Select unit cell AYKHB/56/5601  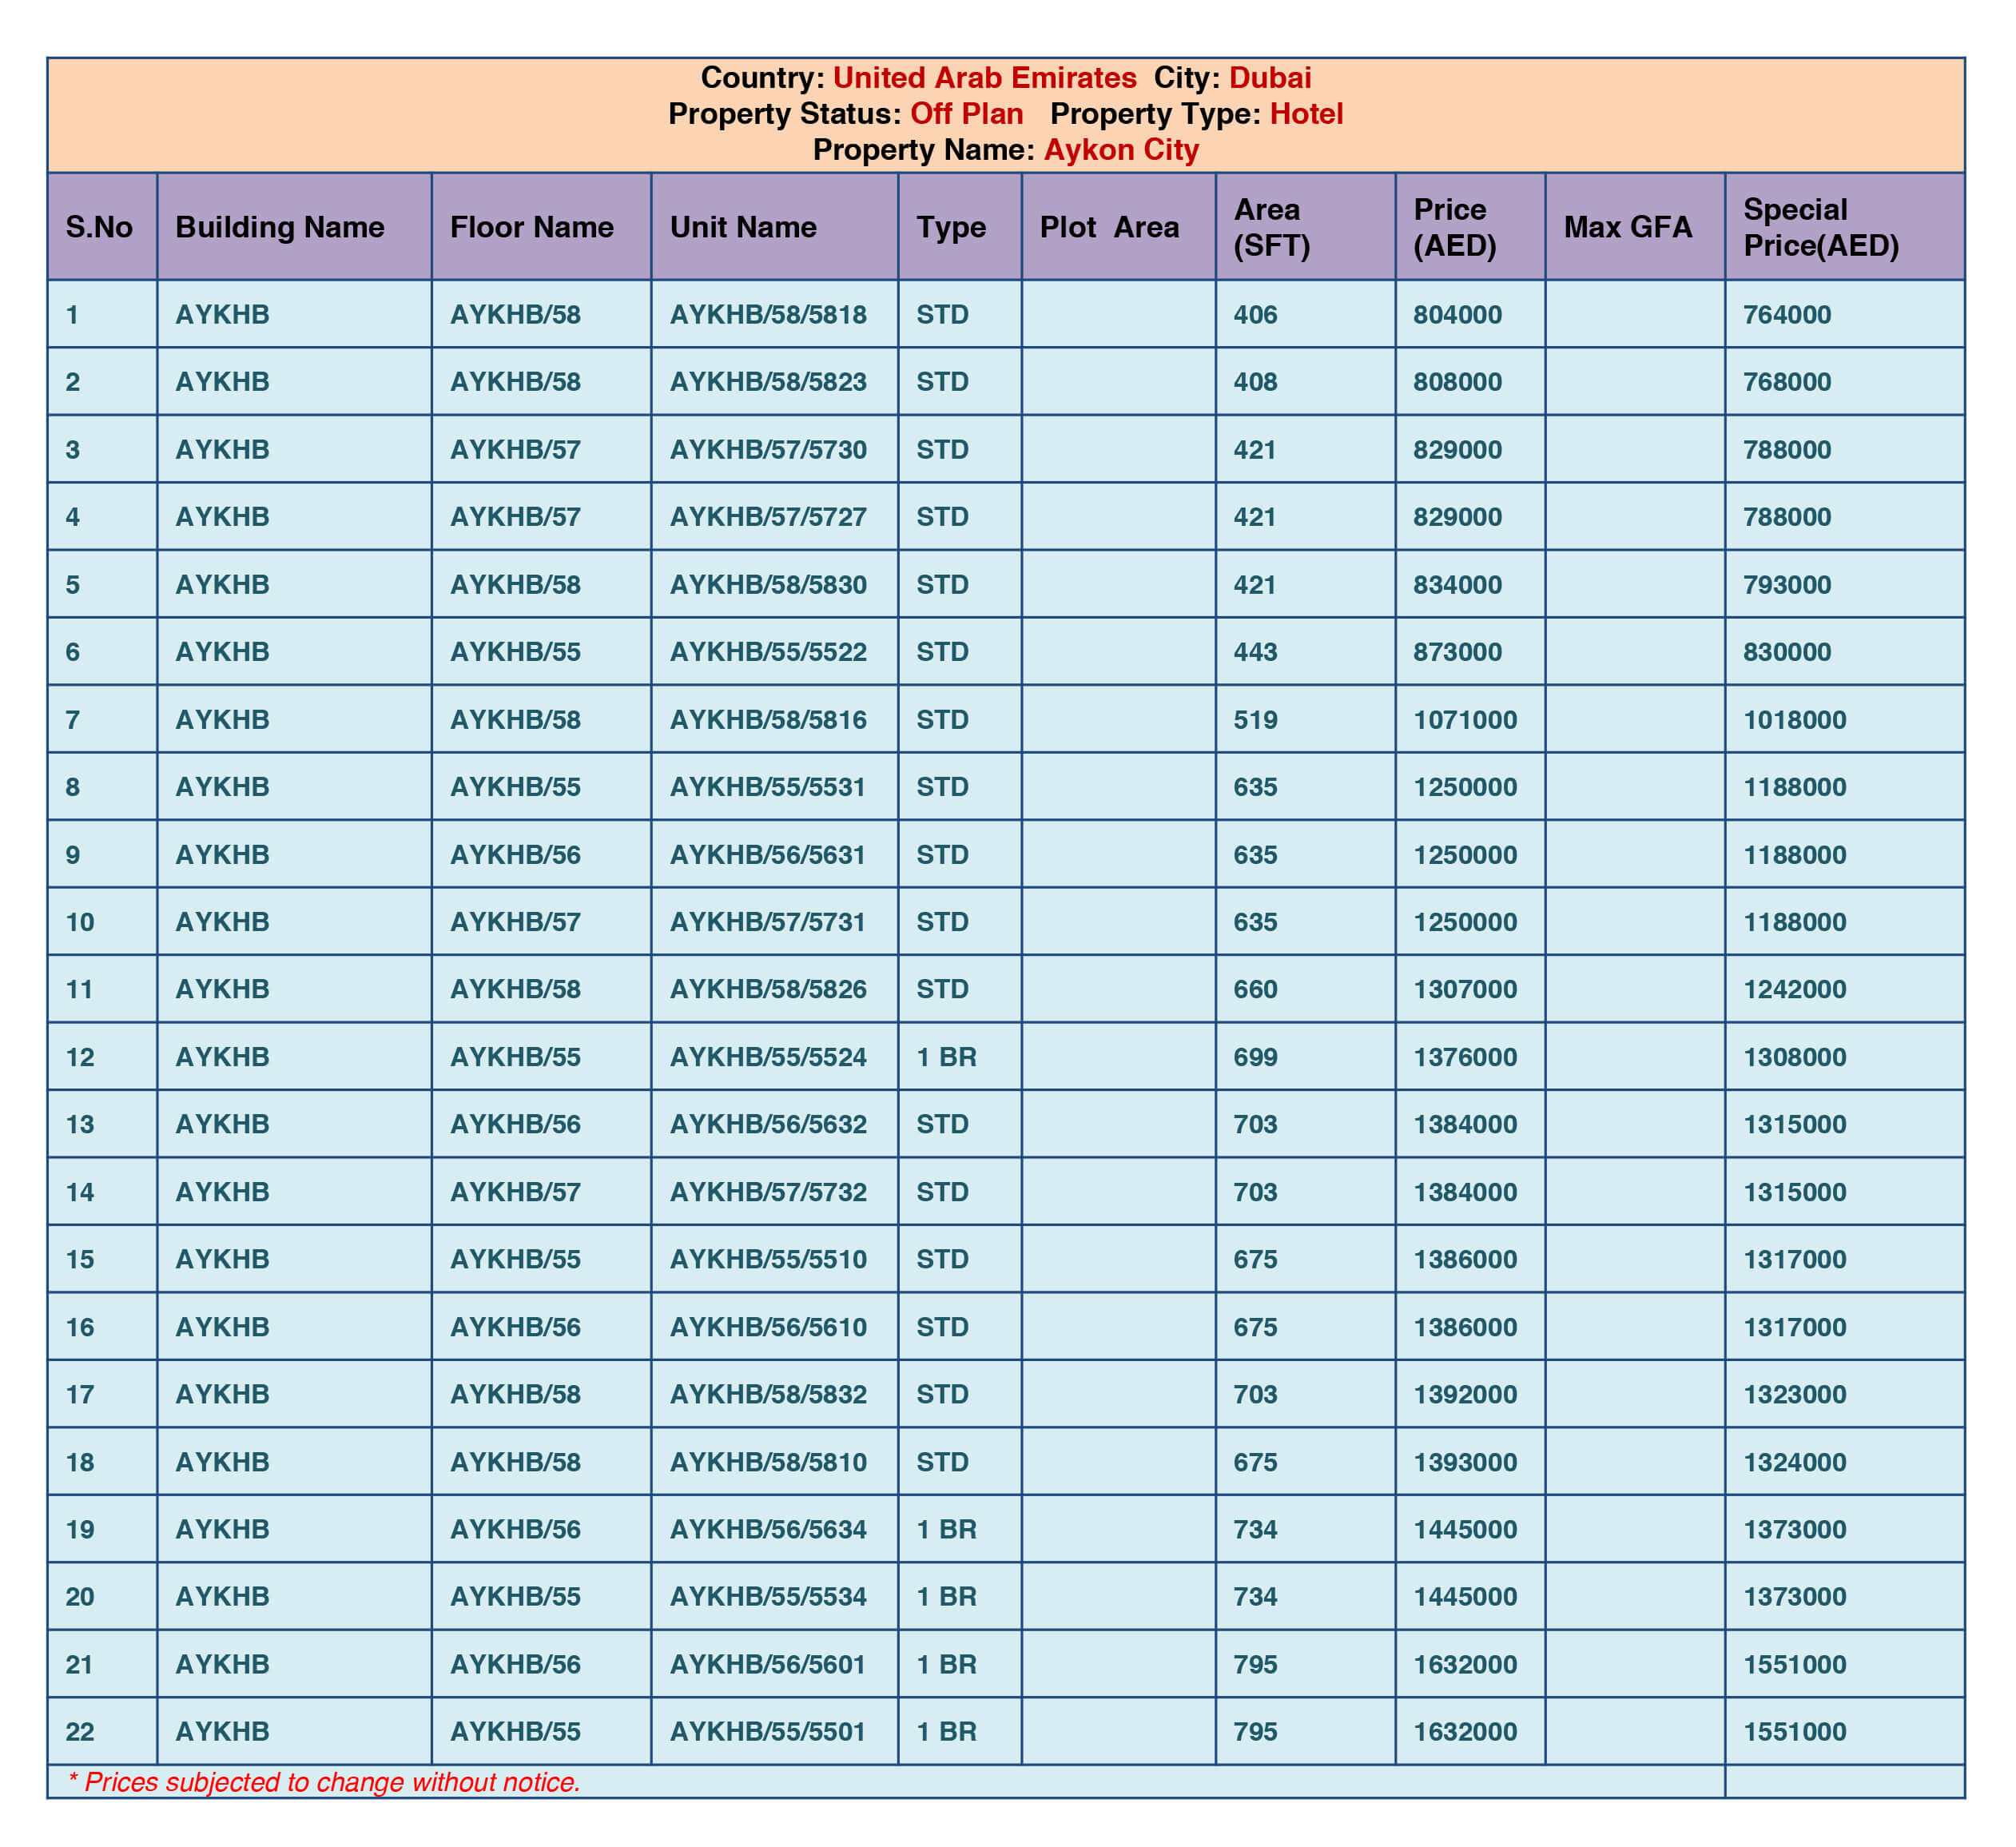(x=775, y=1664)
